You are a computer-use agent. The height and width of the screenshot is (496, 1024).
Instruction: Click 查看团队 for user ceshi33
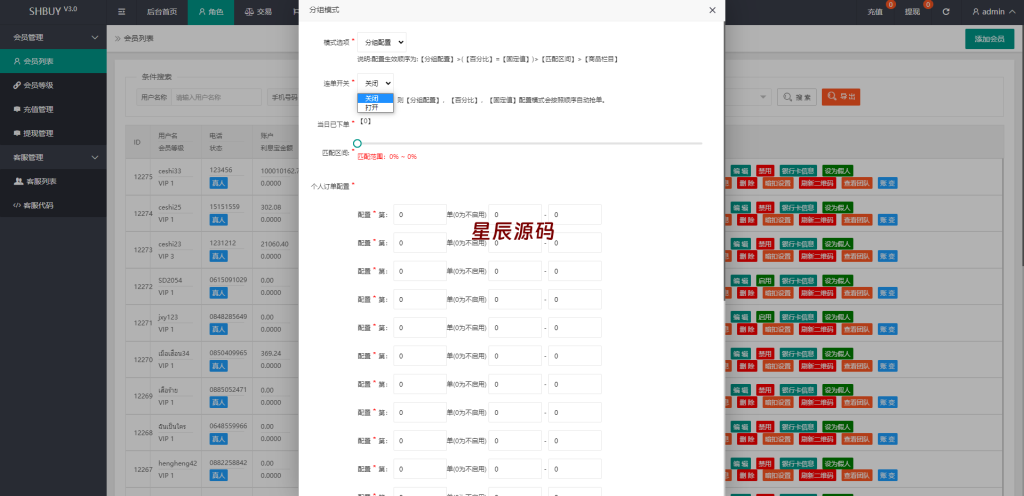coord(856,183)
